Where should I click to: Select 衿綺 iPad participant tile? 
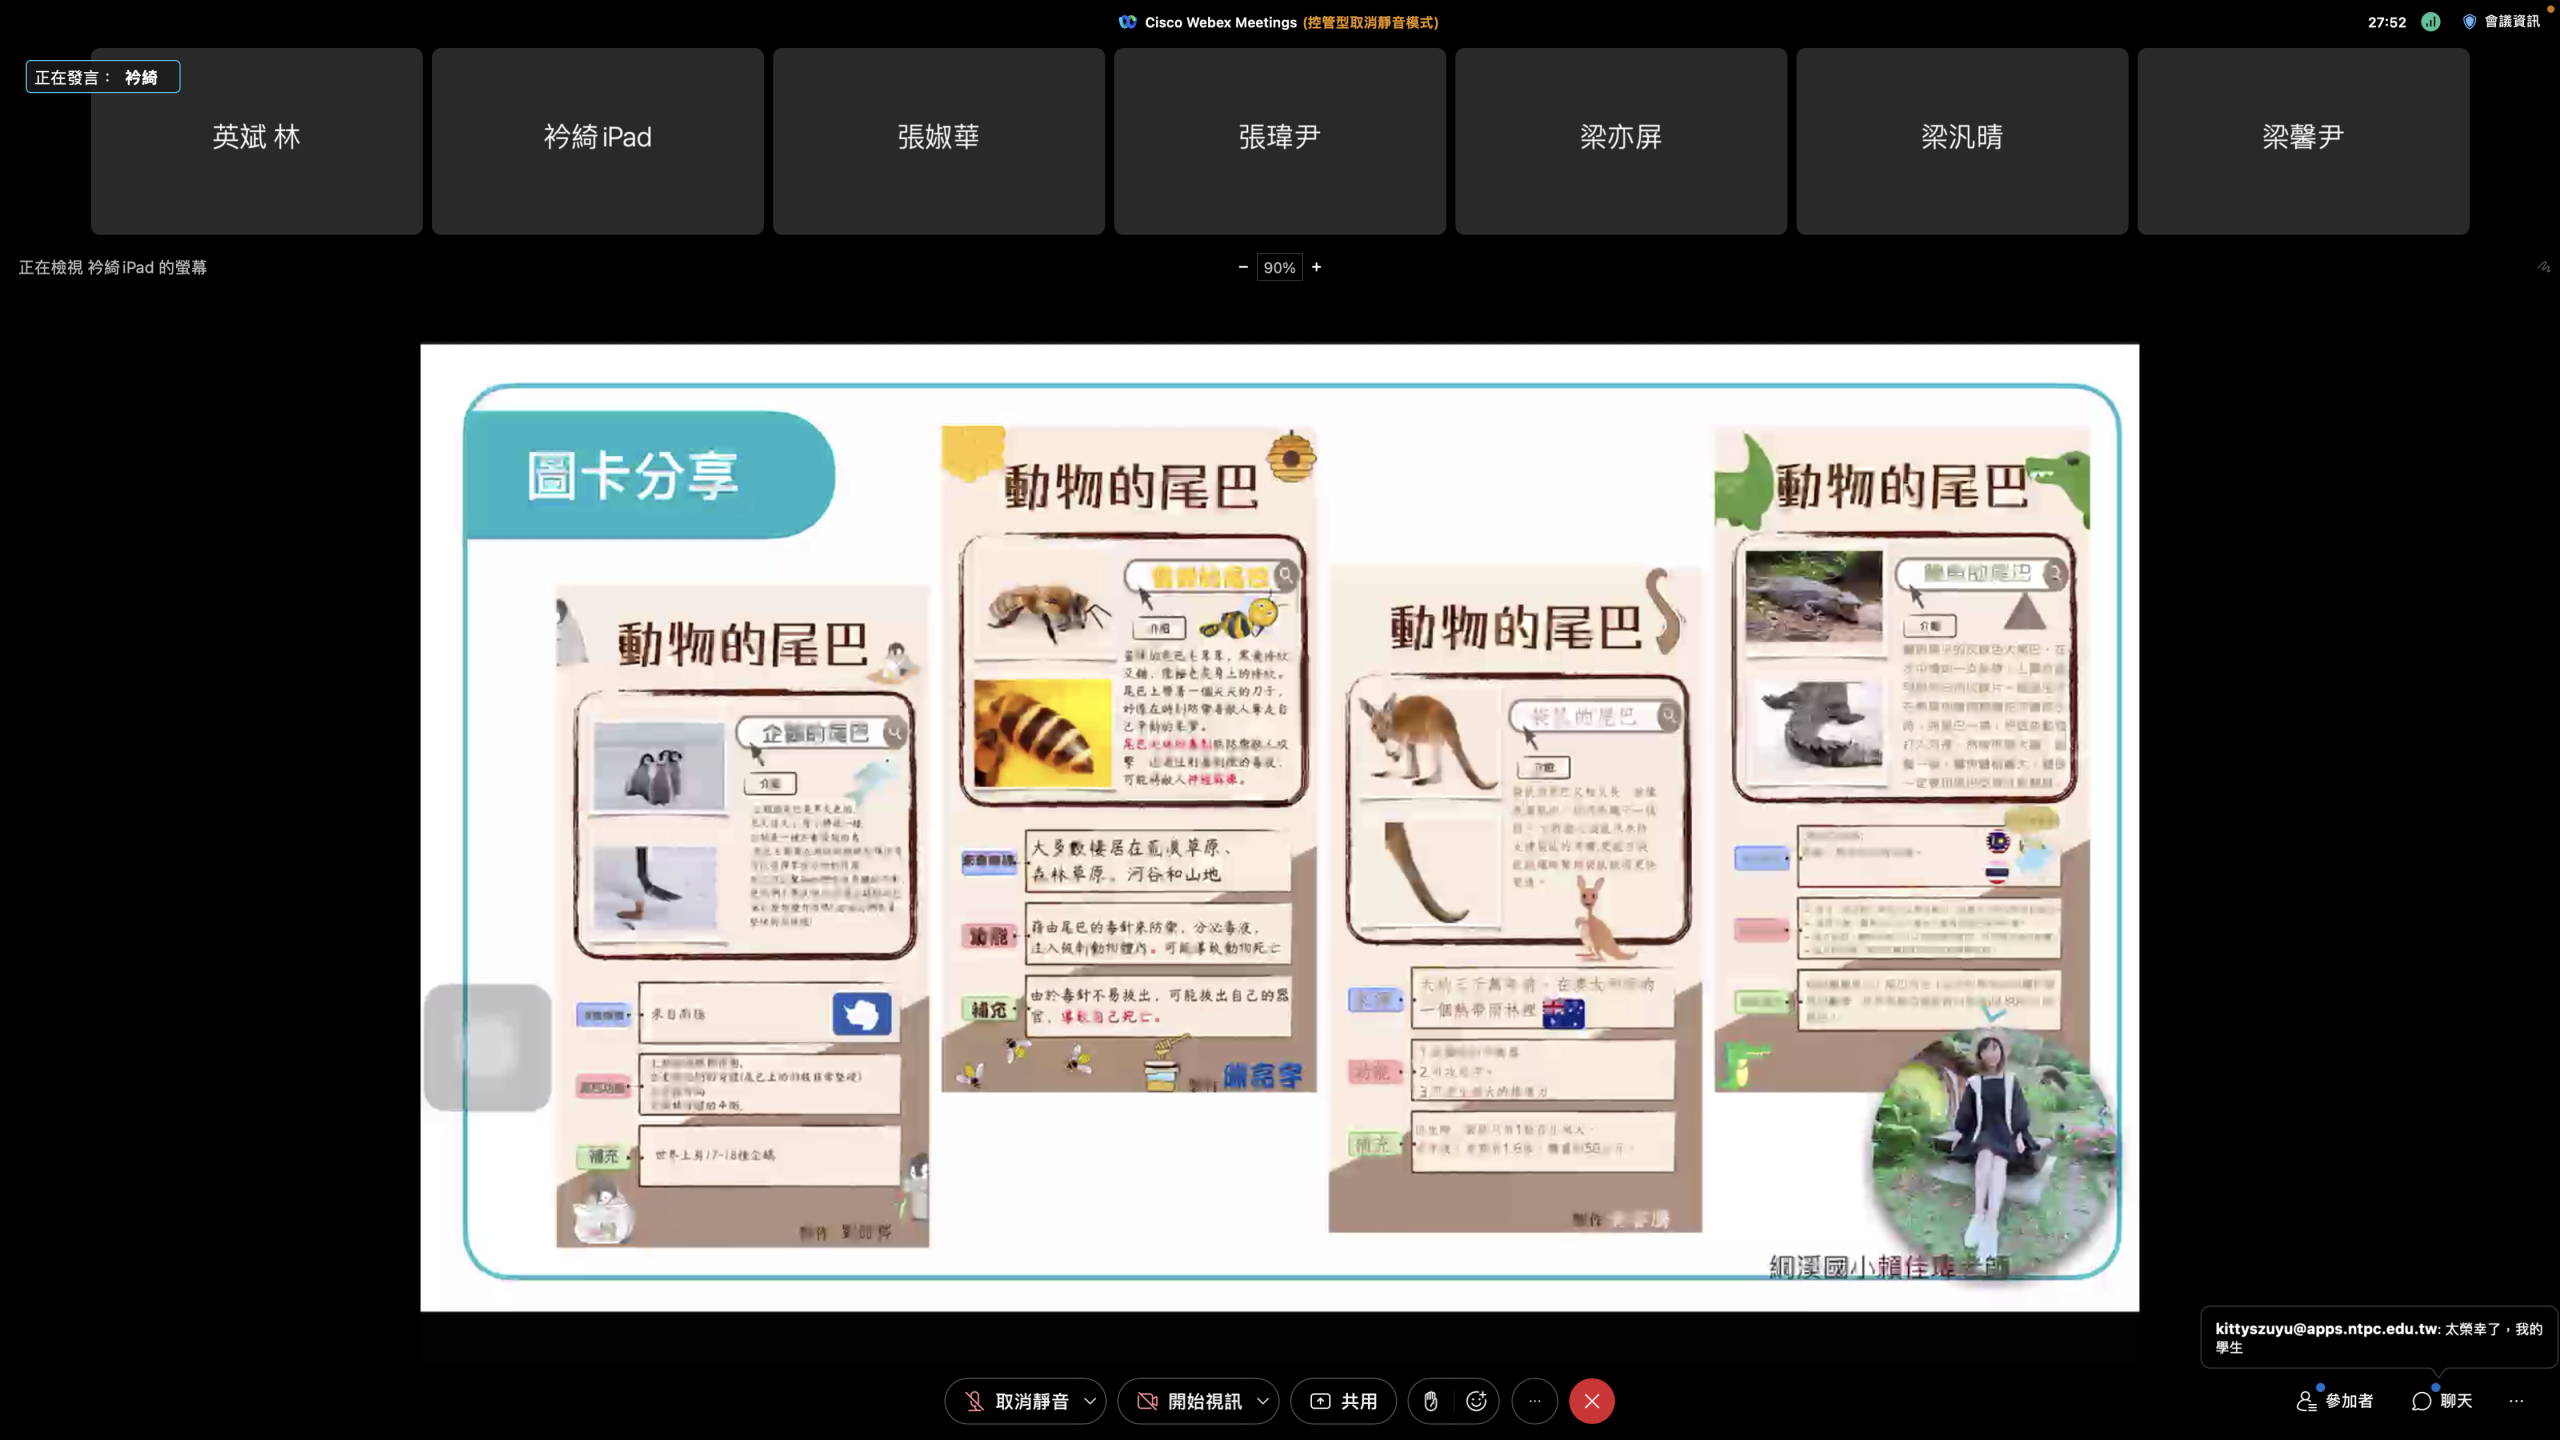click(597, 141)
